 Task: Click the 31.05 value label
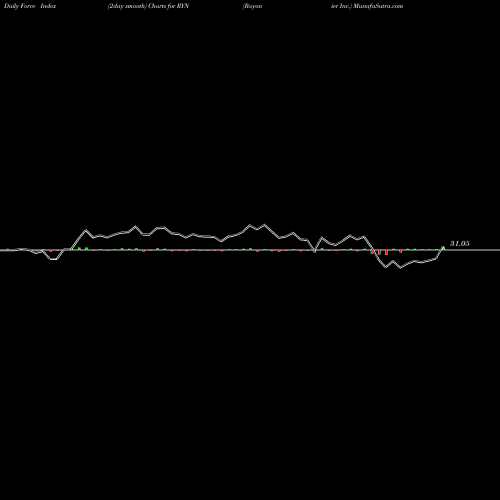460,244
